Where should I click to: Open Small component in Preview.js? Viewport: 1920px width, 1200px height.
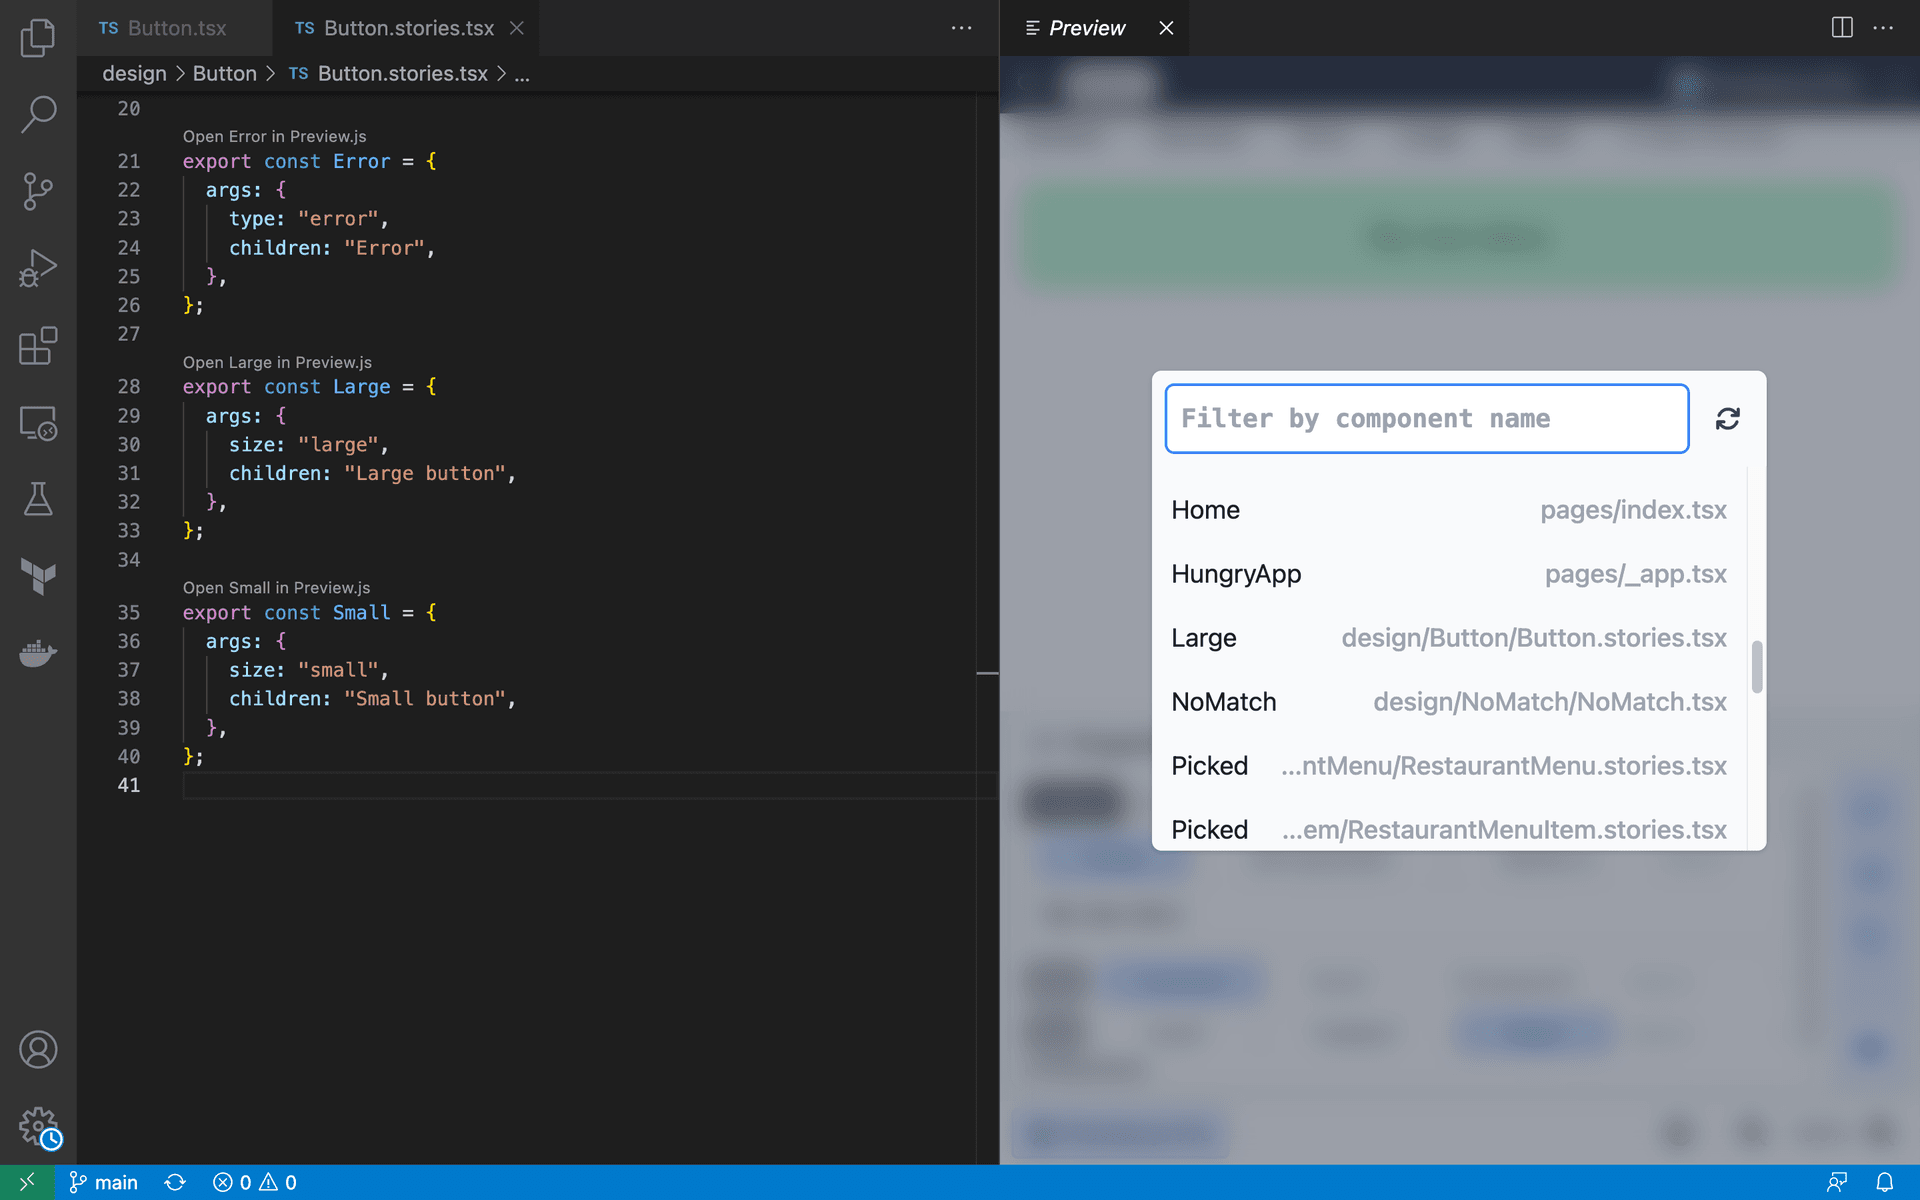(274, 586)
